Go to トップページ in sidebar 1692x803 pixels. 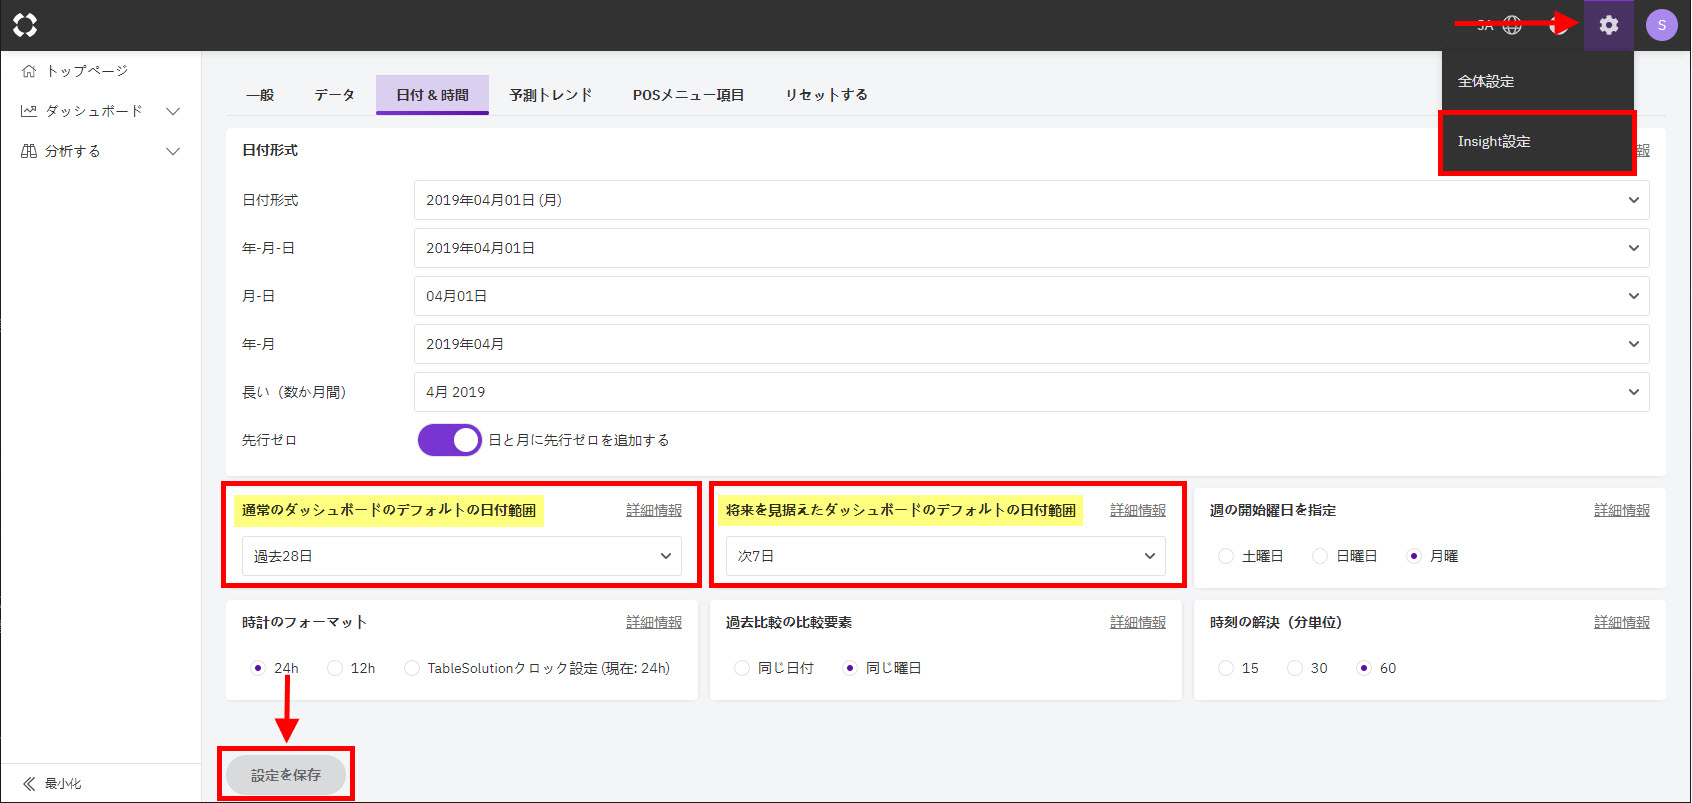[87, 71]
